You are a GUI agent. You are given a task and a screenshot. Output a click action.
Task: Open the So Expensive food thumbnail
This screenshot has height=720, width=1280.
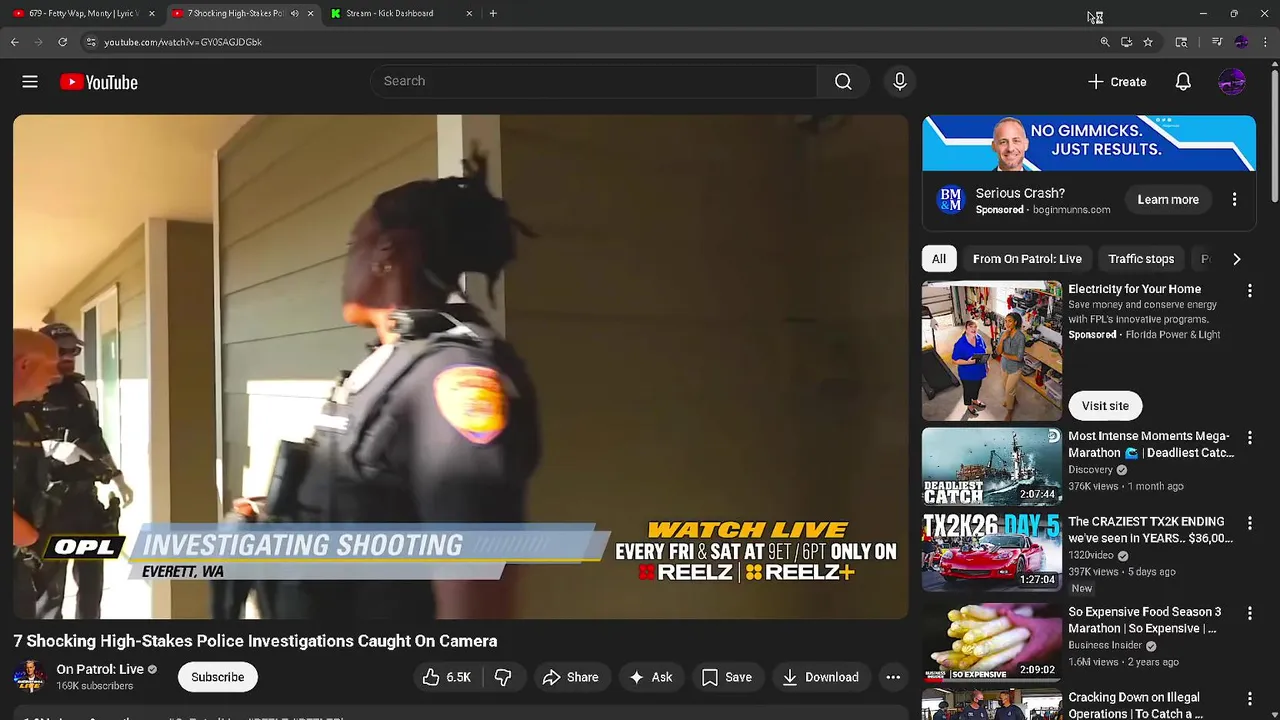point(992,641)
